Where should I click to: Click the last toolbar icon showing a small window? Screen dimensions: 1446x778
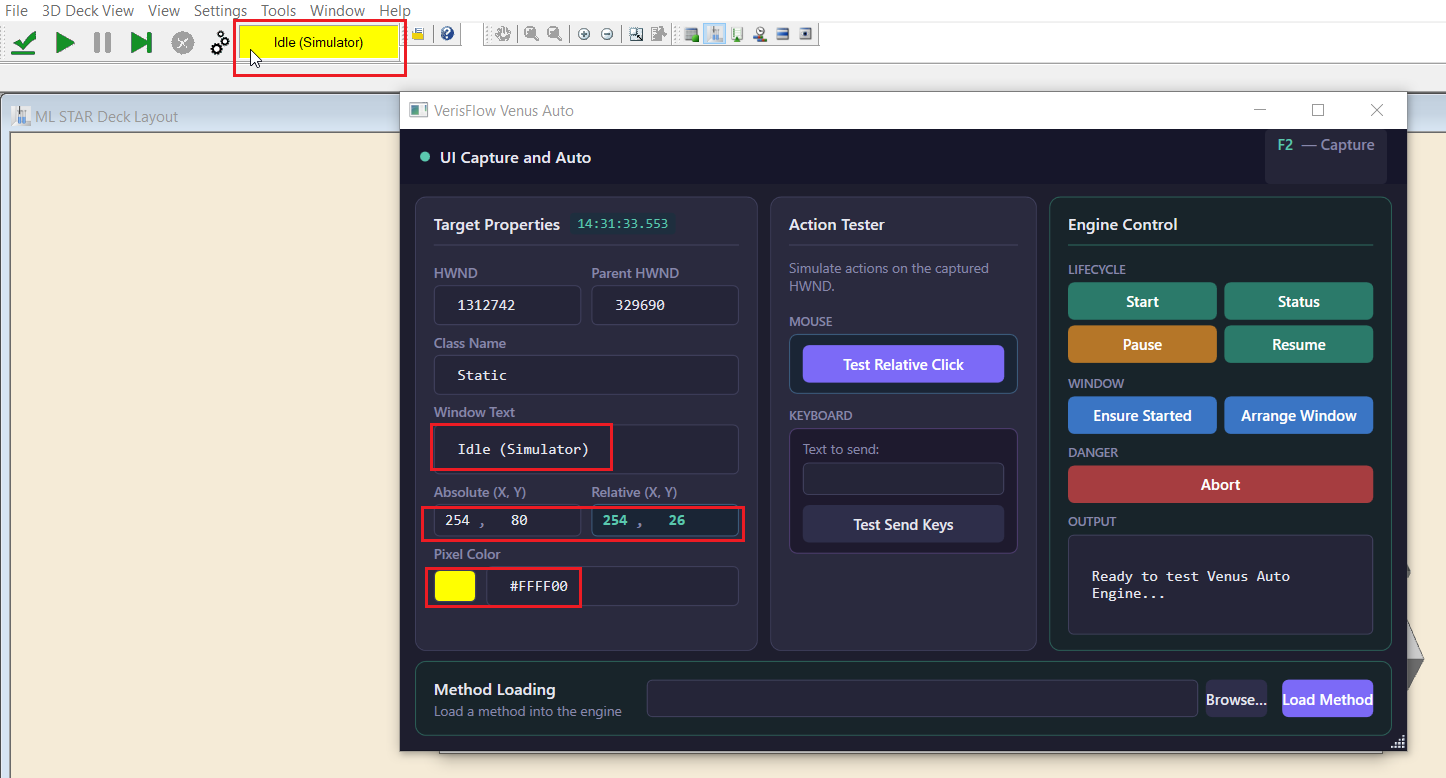(x=806, y=34)
